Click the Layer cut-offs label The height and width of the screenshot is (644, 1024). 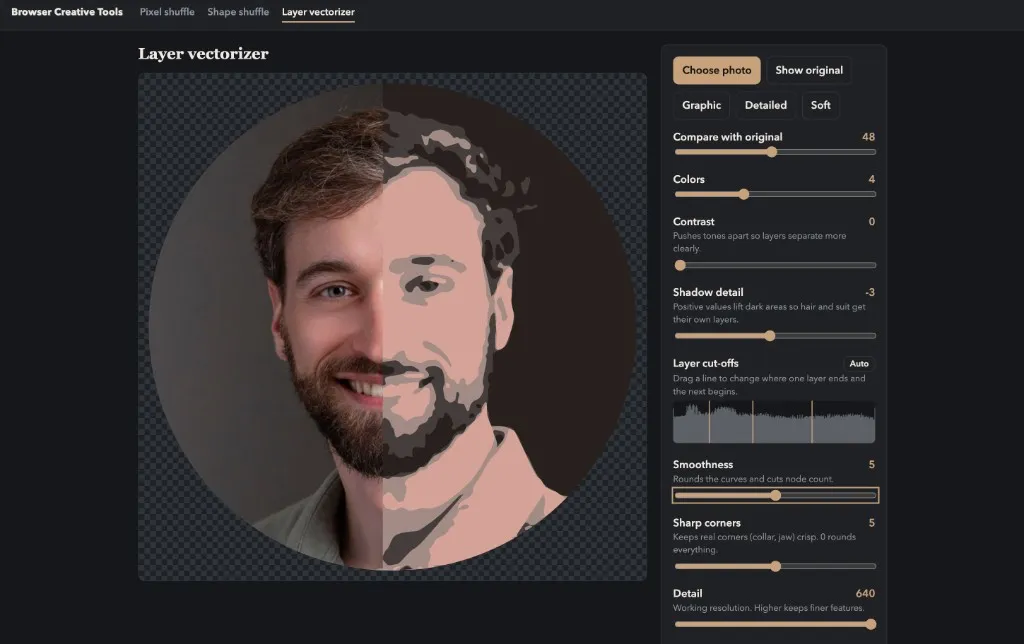705,363
